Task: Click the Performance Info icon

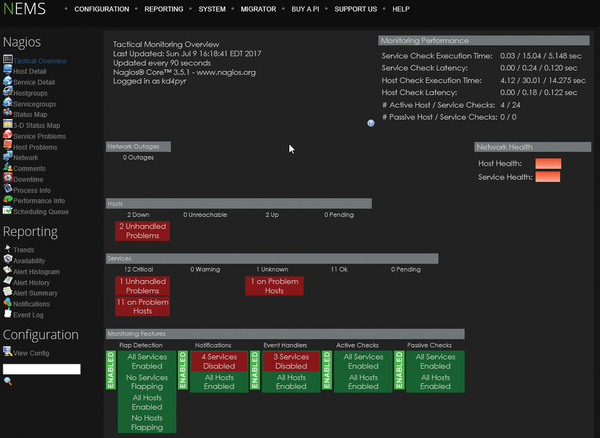Action: coord(8,200)
